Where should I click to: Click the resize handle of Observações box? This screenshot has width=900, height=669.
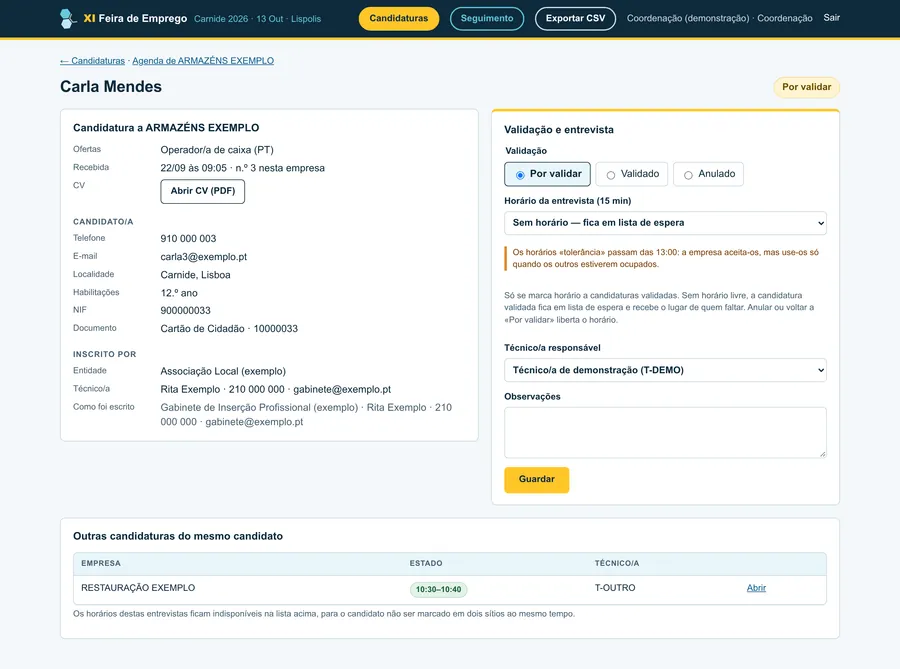pyautogui.click(x=823, y=454)
